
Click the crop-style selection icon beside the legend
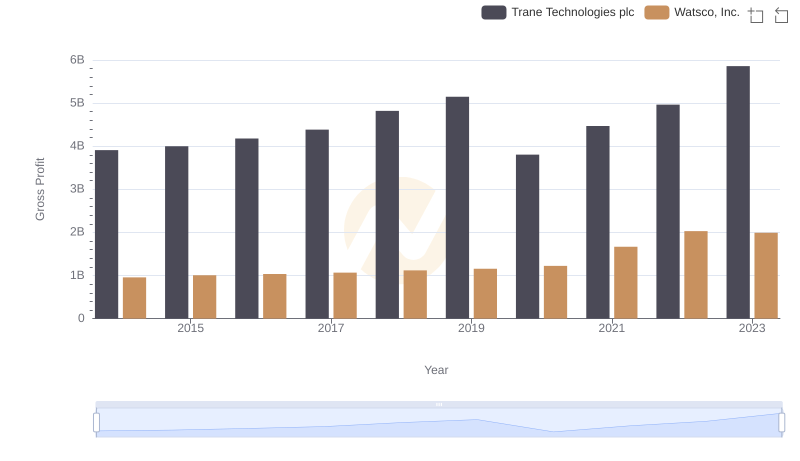[756, 15]
